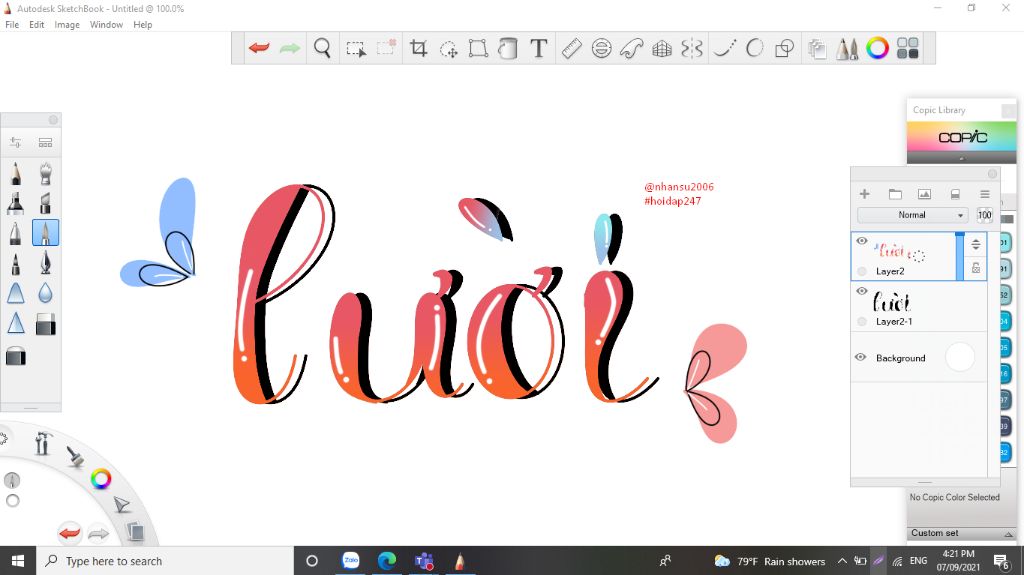Select the Sharpen triangle brush
1024x575 pixels.
(x=16, y=323)
